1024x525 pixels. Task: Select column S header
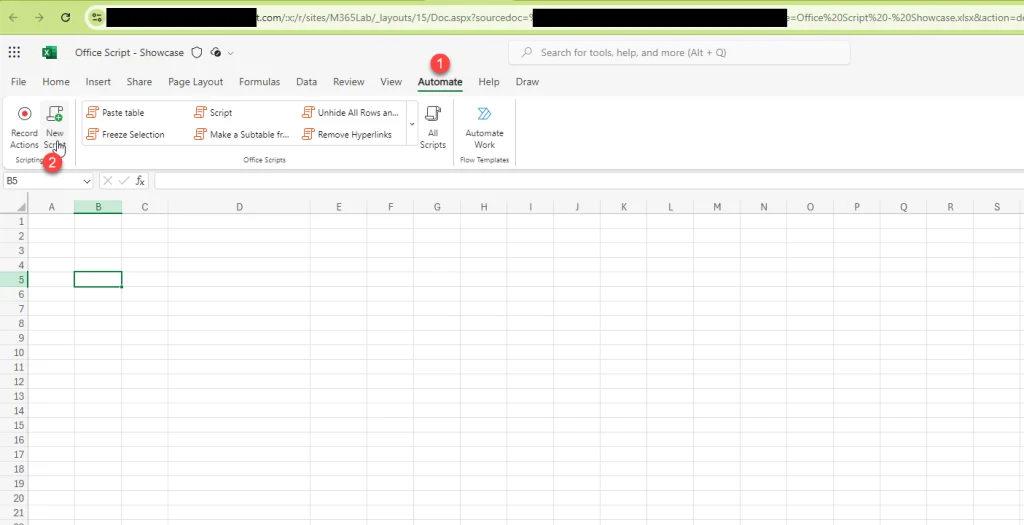pyautogui.click(x=997, y=207)
